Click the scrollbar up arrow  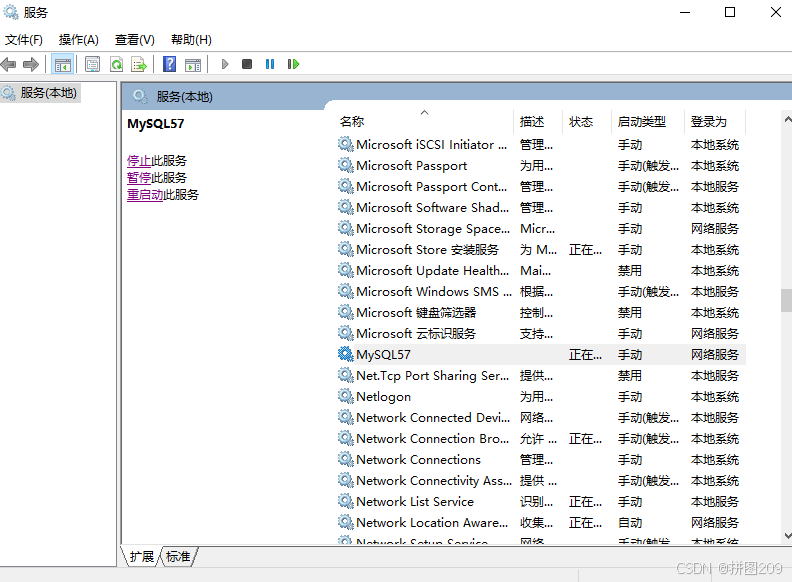click(x=787, y=120)
